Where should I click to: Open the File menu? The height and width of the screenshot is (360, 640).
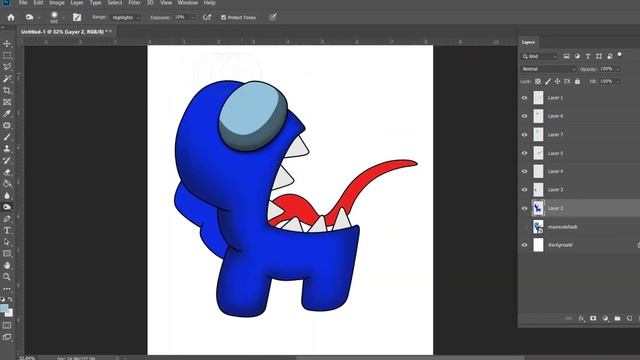pyautogui.click(x=23, y=3)
